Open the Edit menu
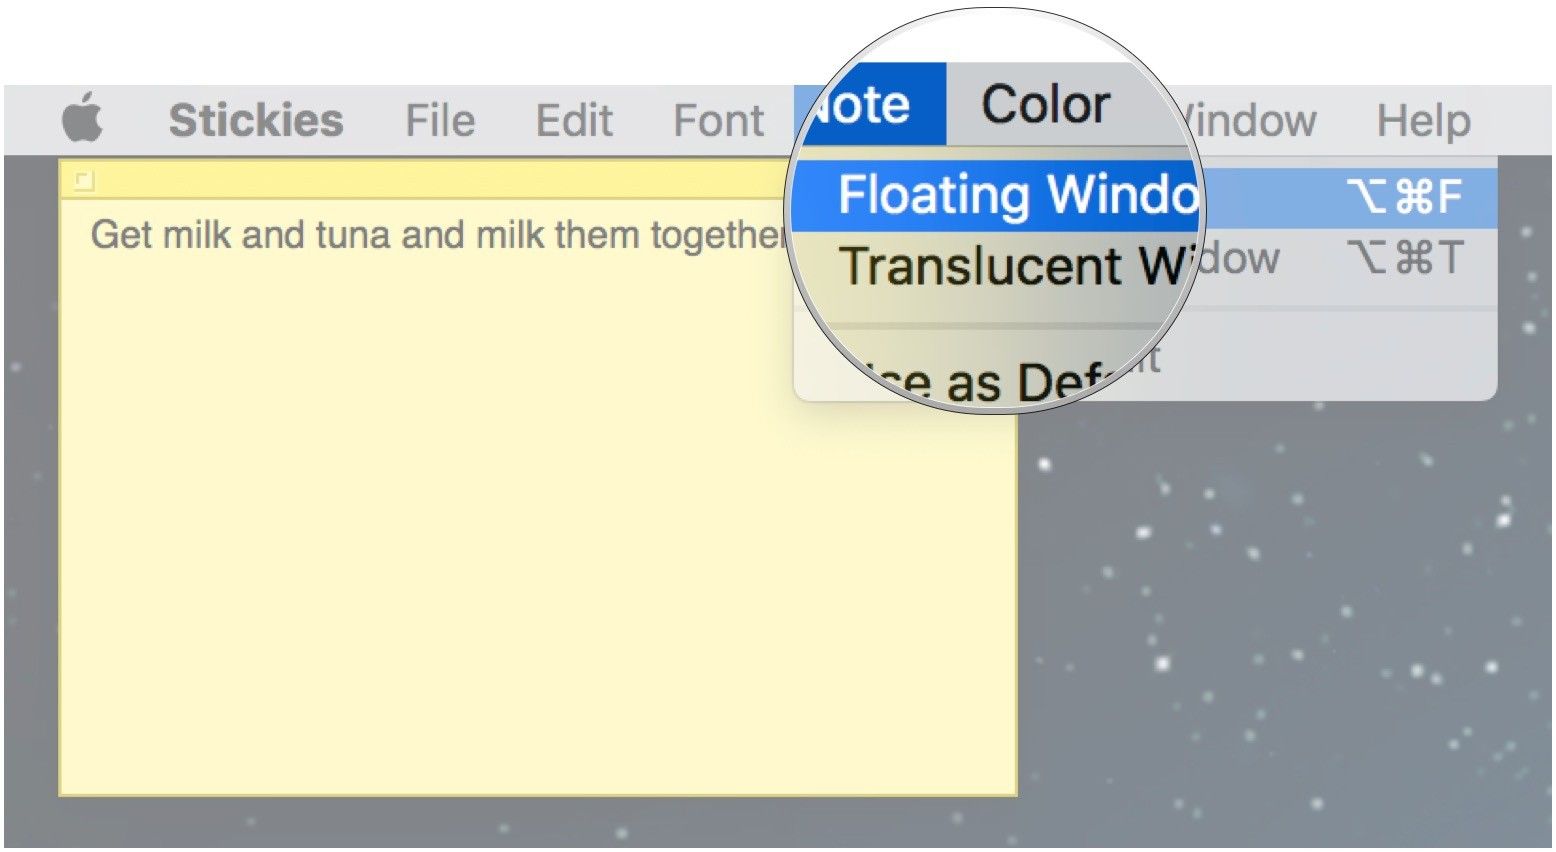Image resolution: width=1556 pixels, height=852 pixels. [x=573, y=120]
